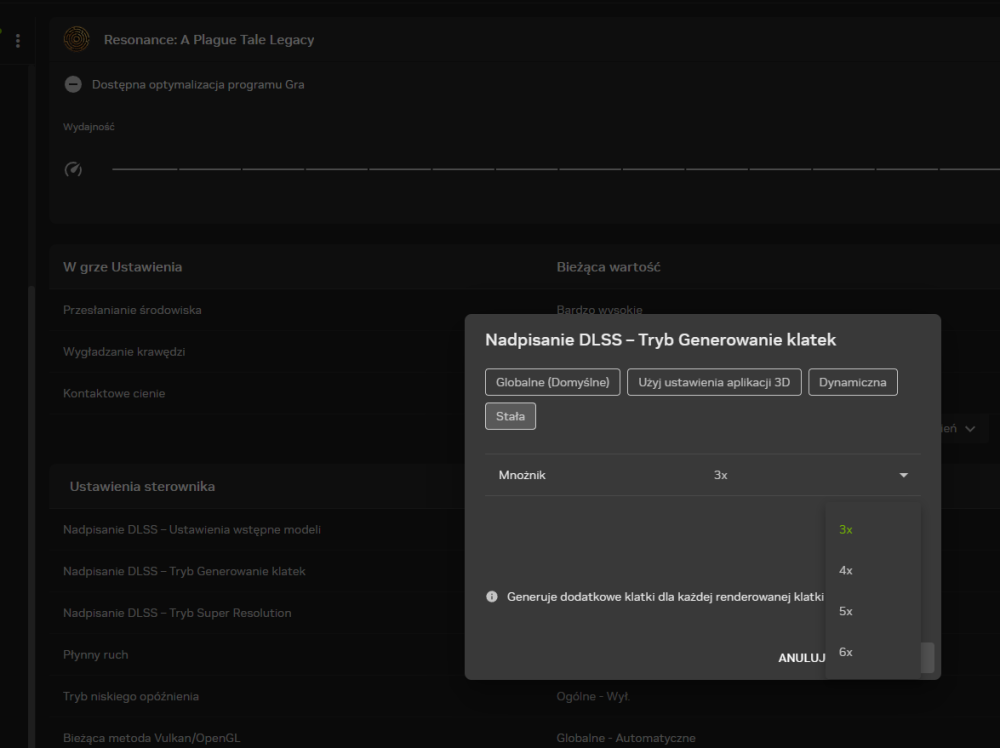Click the info icon in the dialog
Screen dimensions: 1000x748
[x=492, y=597]
